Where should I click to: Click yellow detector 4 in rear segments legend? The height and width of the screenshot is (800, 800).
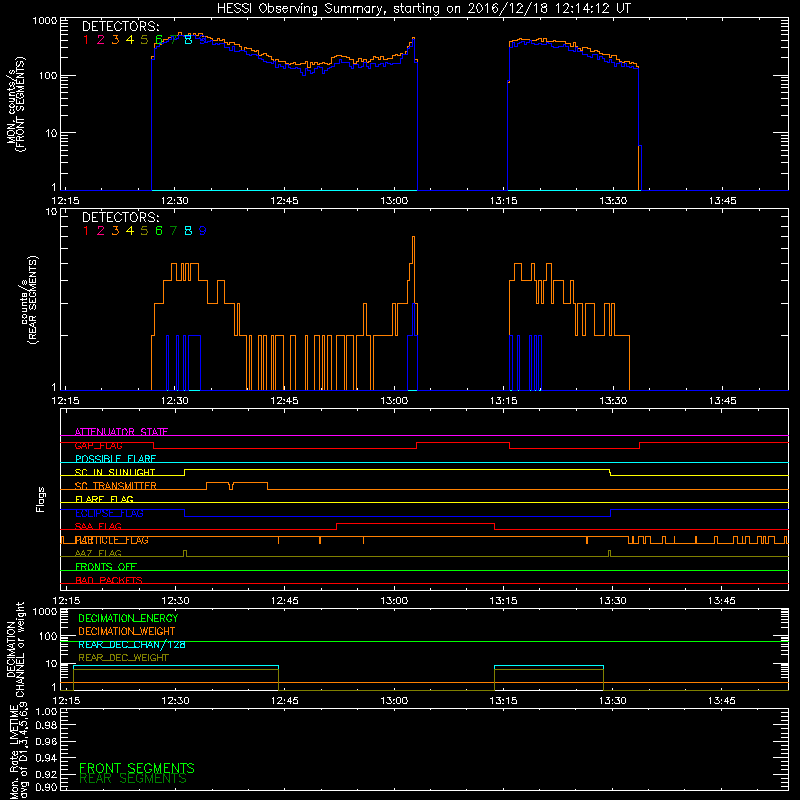pyautogui.click(x=130, y=231)
